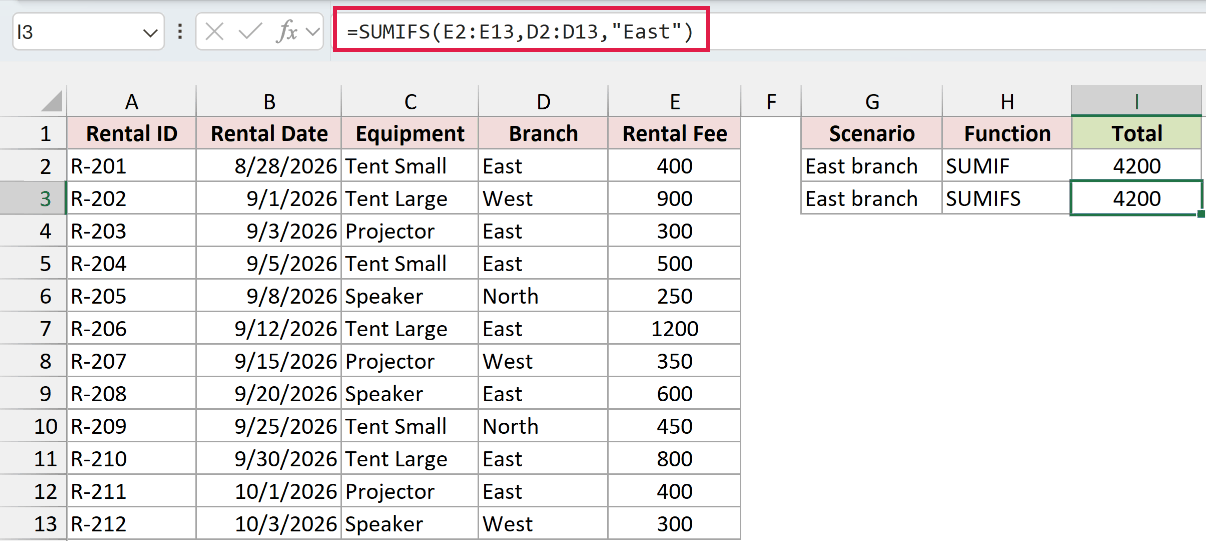
Task: Select rental fee cell 800
Action: 675,458
